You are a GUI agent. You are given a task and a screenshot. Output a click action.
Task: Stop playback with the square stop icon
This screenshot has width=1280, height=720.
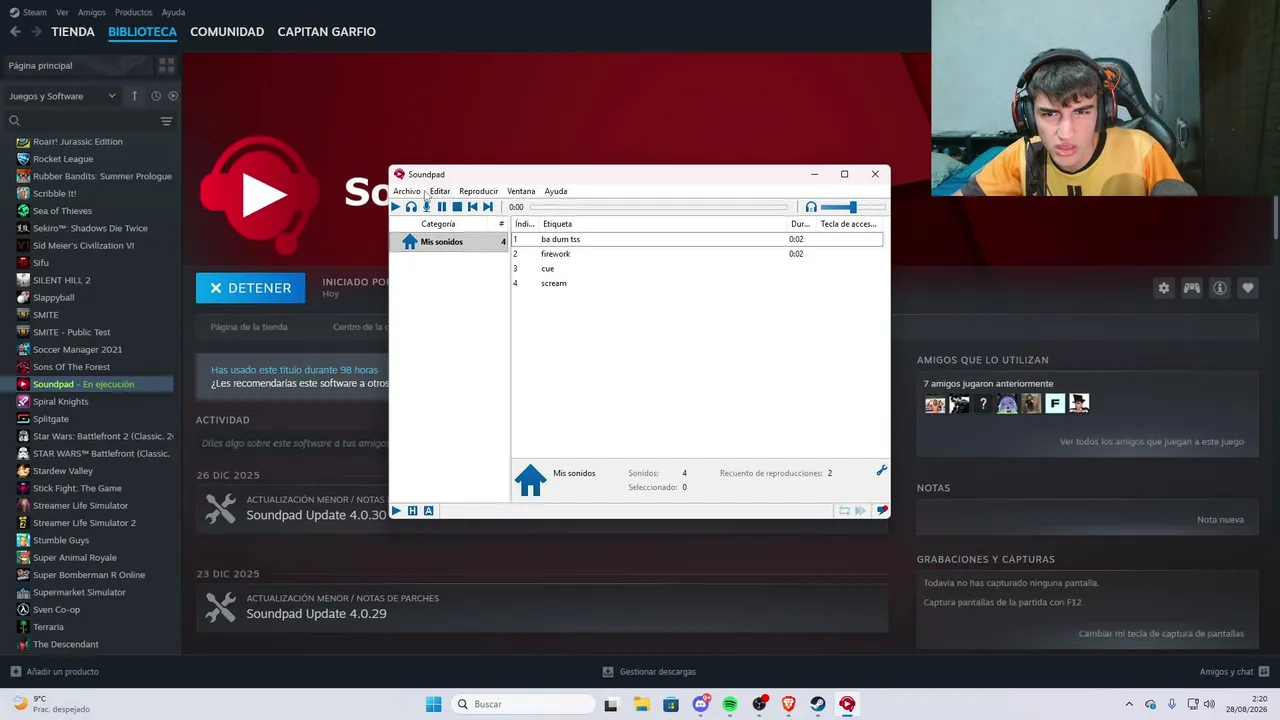click(457, 207)
